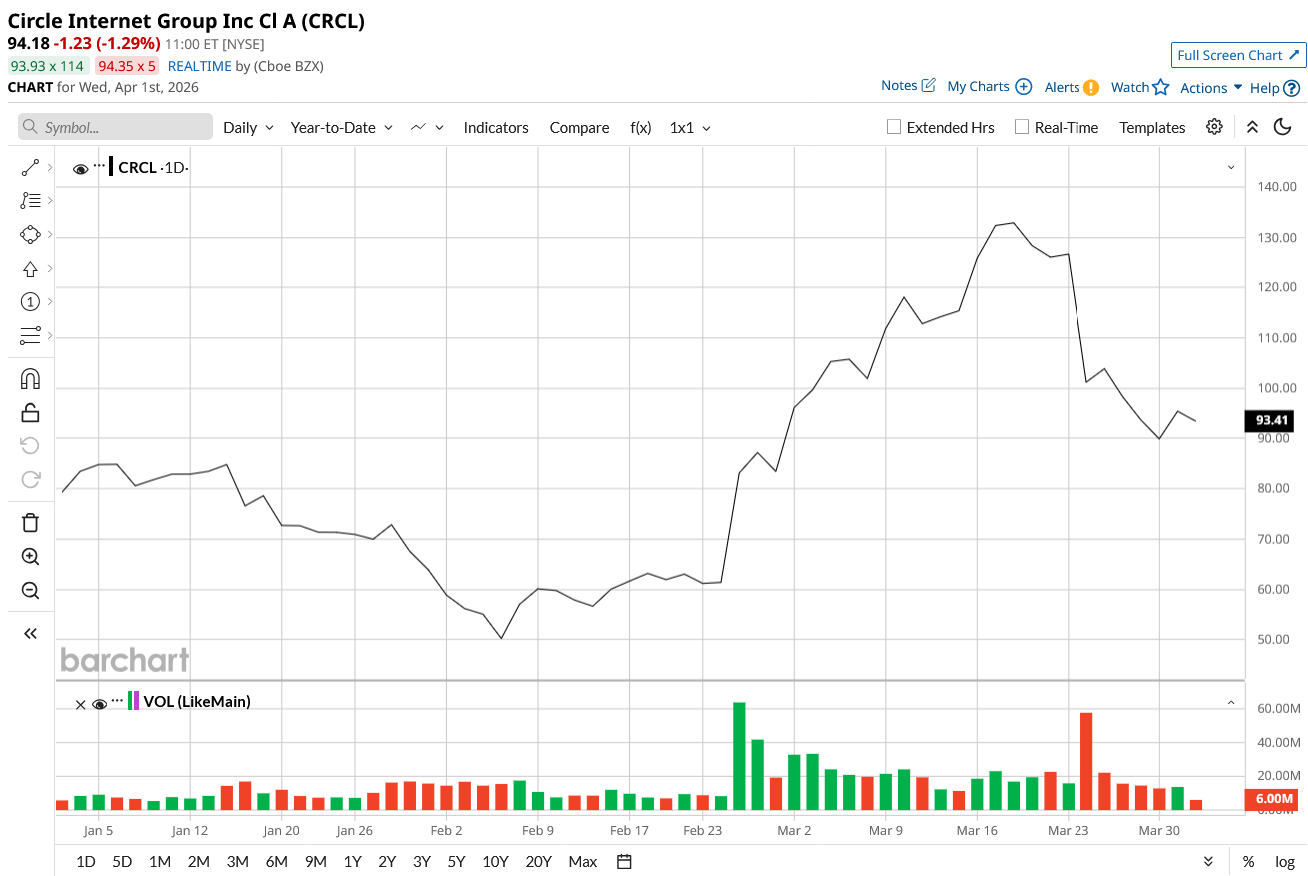Open the chart type dropdown
The height and width of the screenshot is (876, 1308).
point(427,127)
